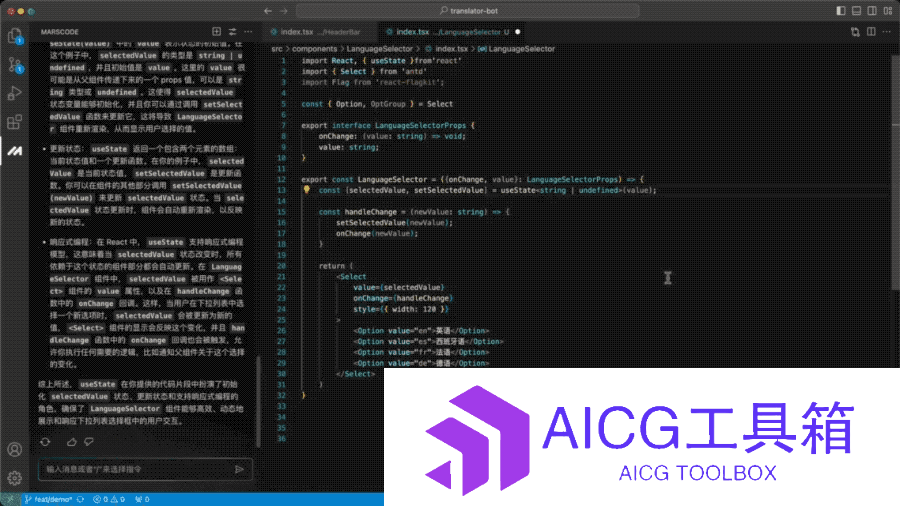
Task: Click the Option line with value="de"
Action: pos(421,363)
